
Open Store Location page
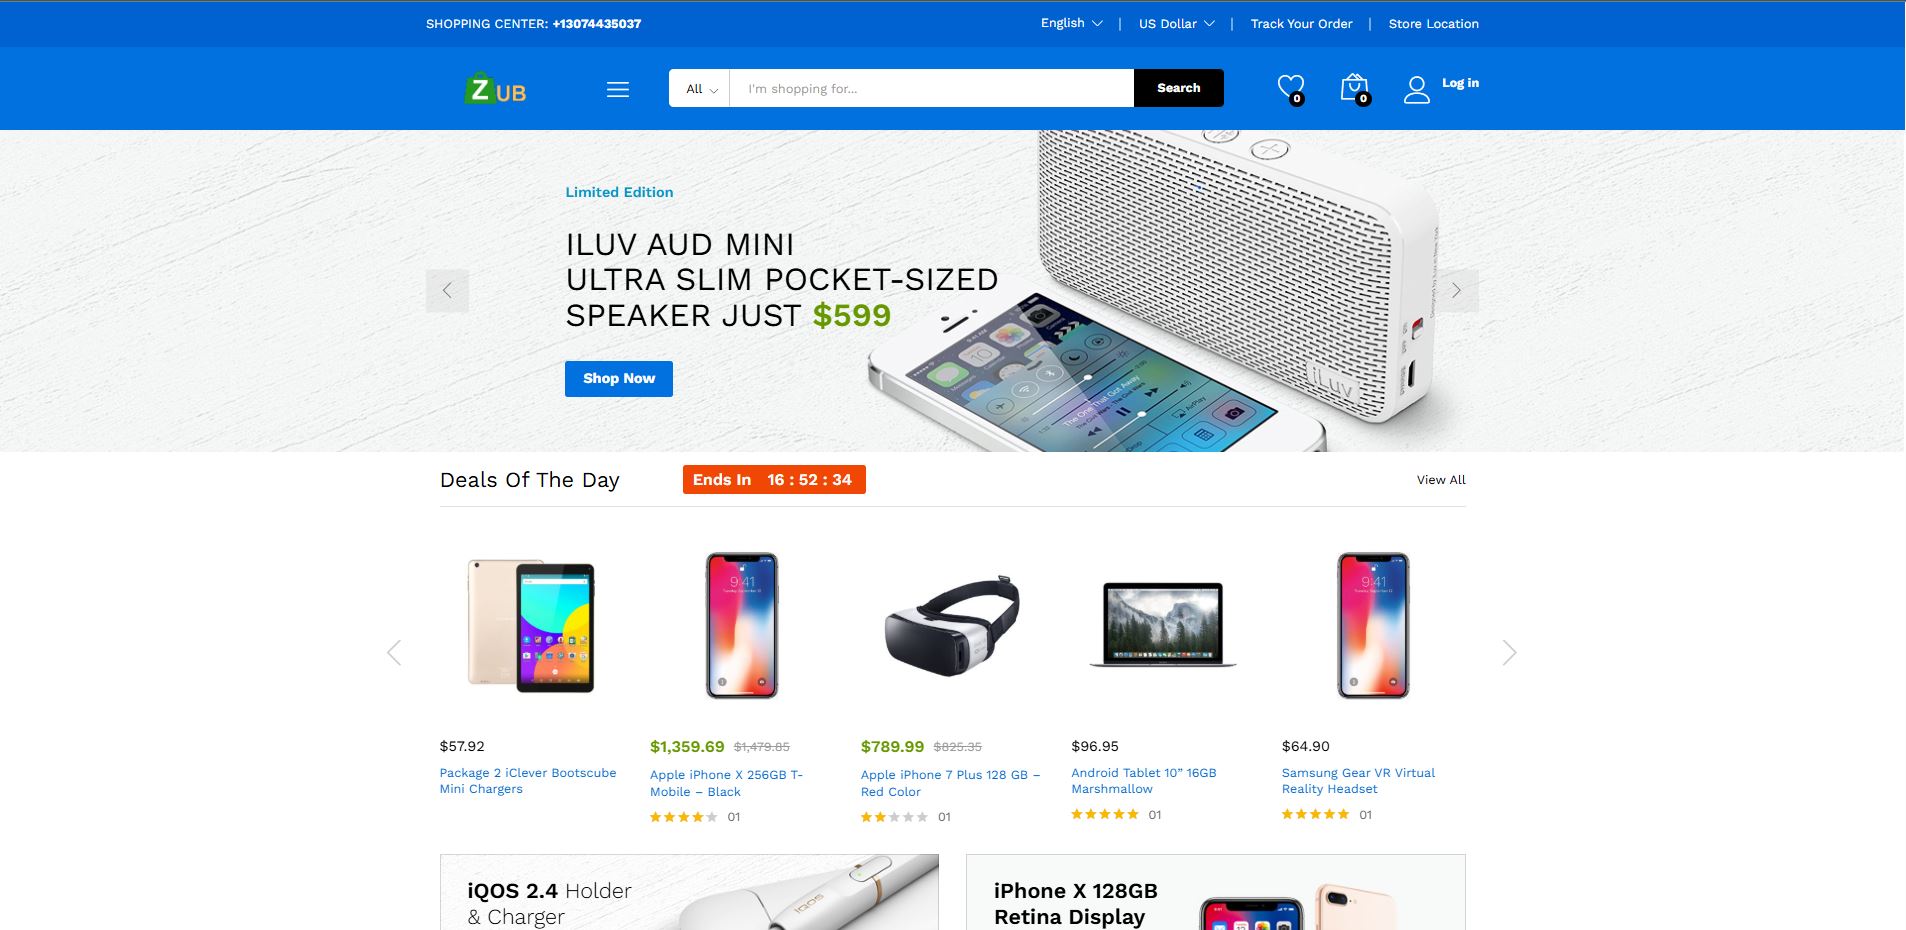click(x=1433, y=23)
